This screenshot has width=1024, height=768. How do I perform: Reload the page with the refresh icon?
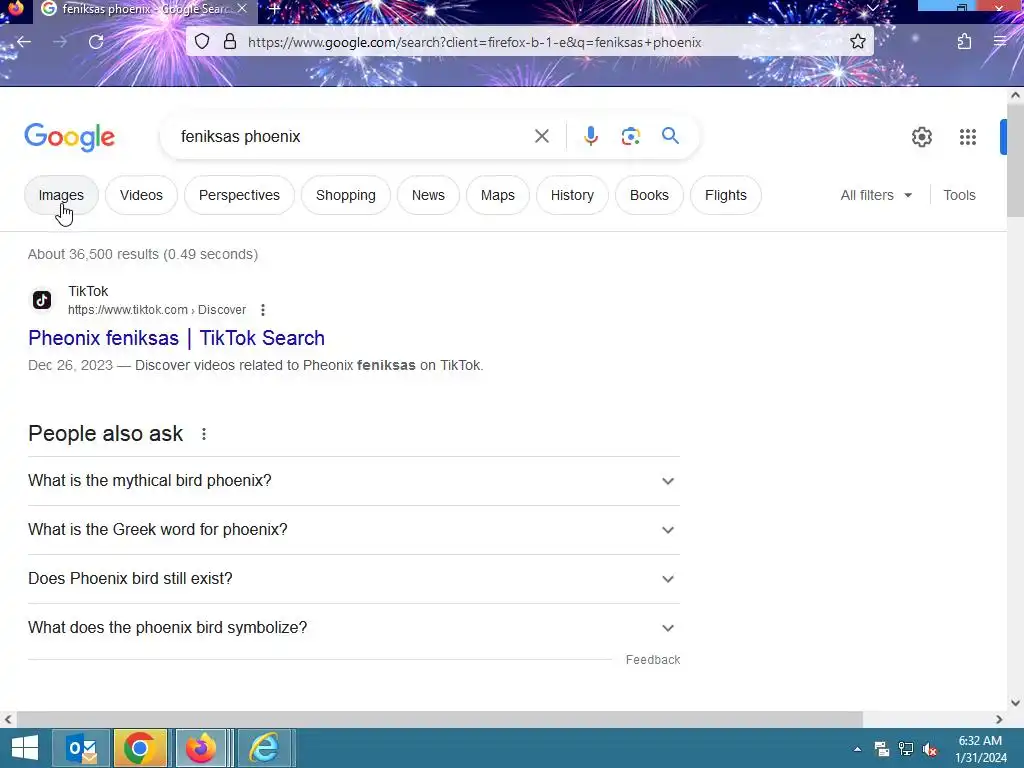(96, 42)
